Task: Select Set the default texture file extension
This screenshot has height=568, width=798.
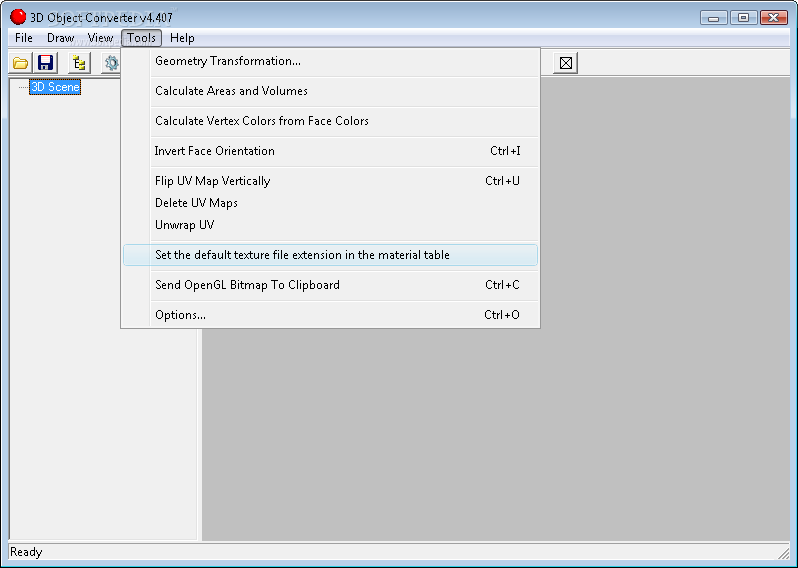Action: (x=330, y=255)
